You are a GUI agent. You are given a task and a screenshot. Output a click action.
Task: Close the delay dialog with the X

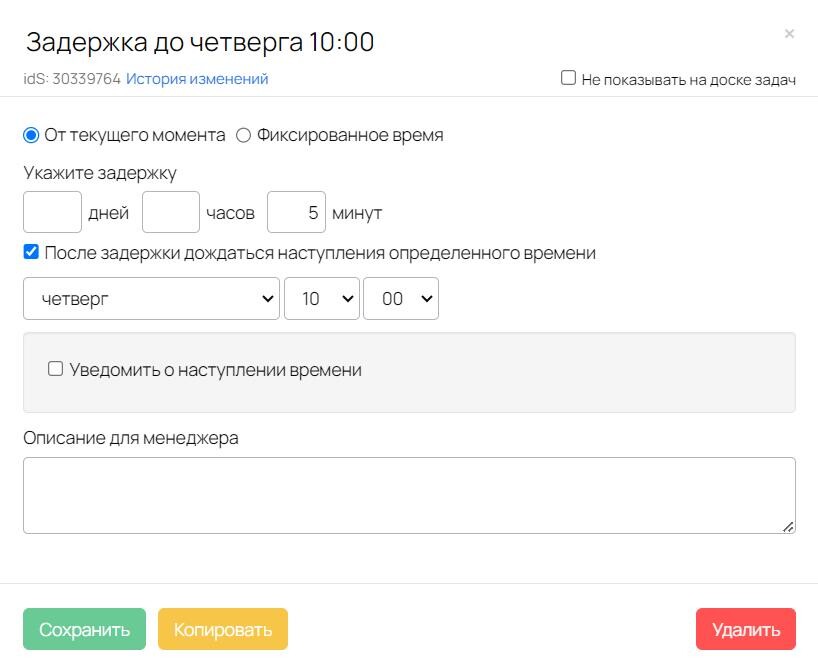(x=789, y=34)
